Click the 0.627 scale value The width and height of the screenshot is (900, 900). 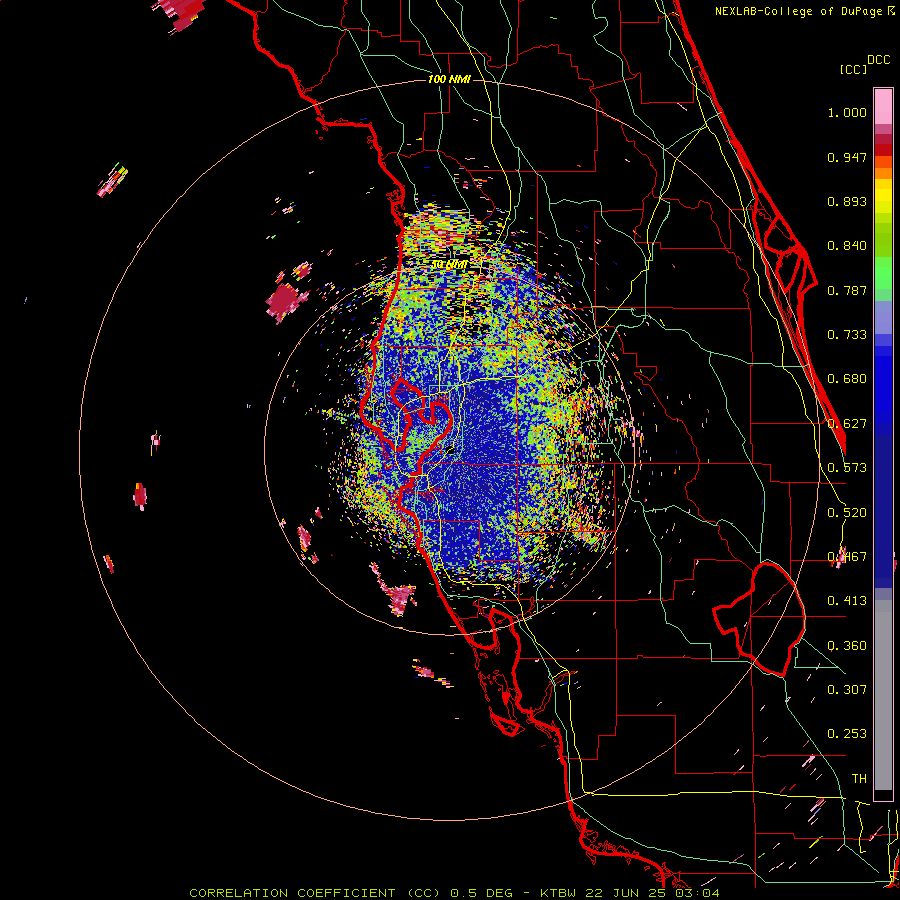pos(847,424)
